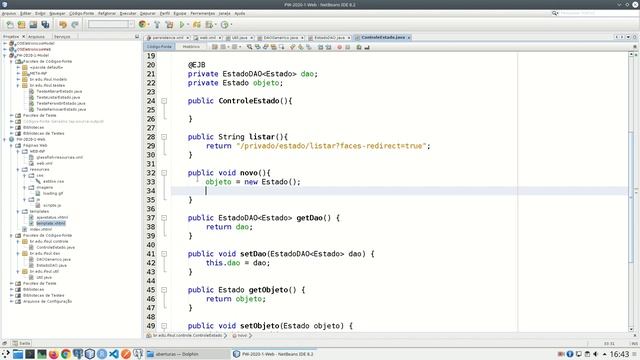Open the Saída output panel button
Viewport: 640px width, 360px height.
pos(21,343)
